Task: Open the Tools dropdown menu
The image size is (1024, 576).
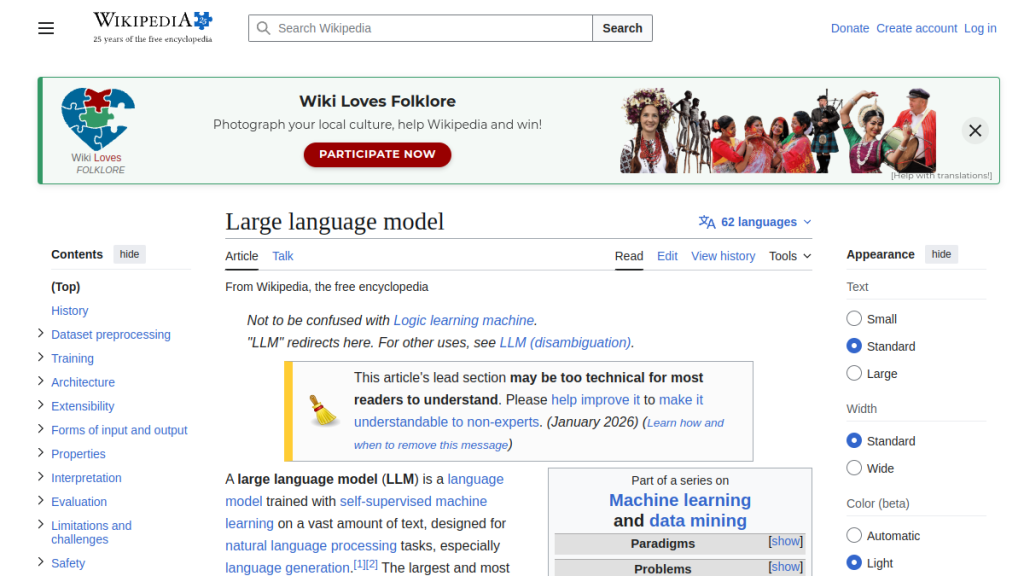Action: click(789, 256)
